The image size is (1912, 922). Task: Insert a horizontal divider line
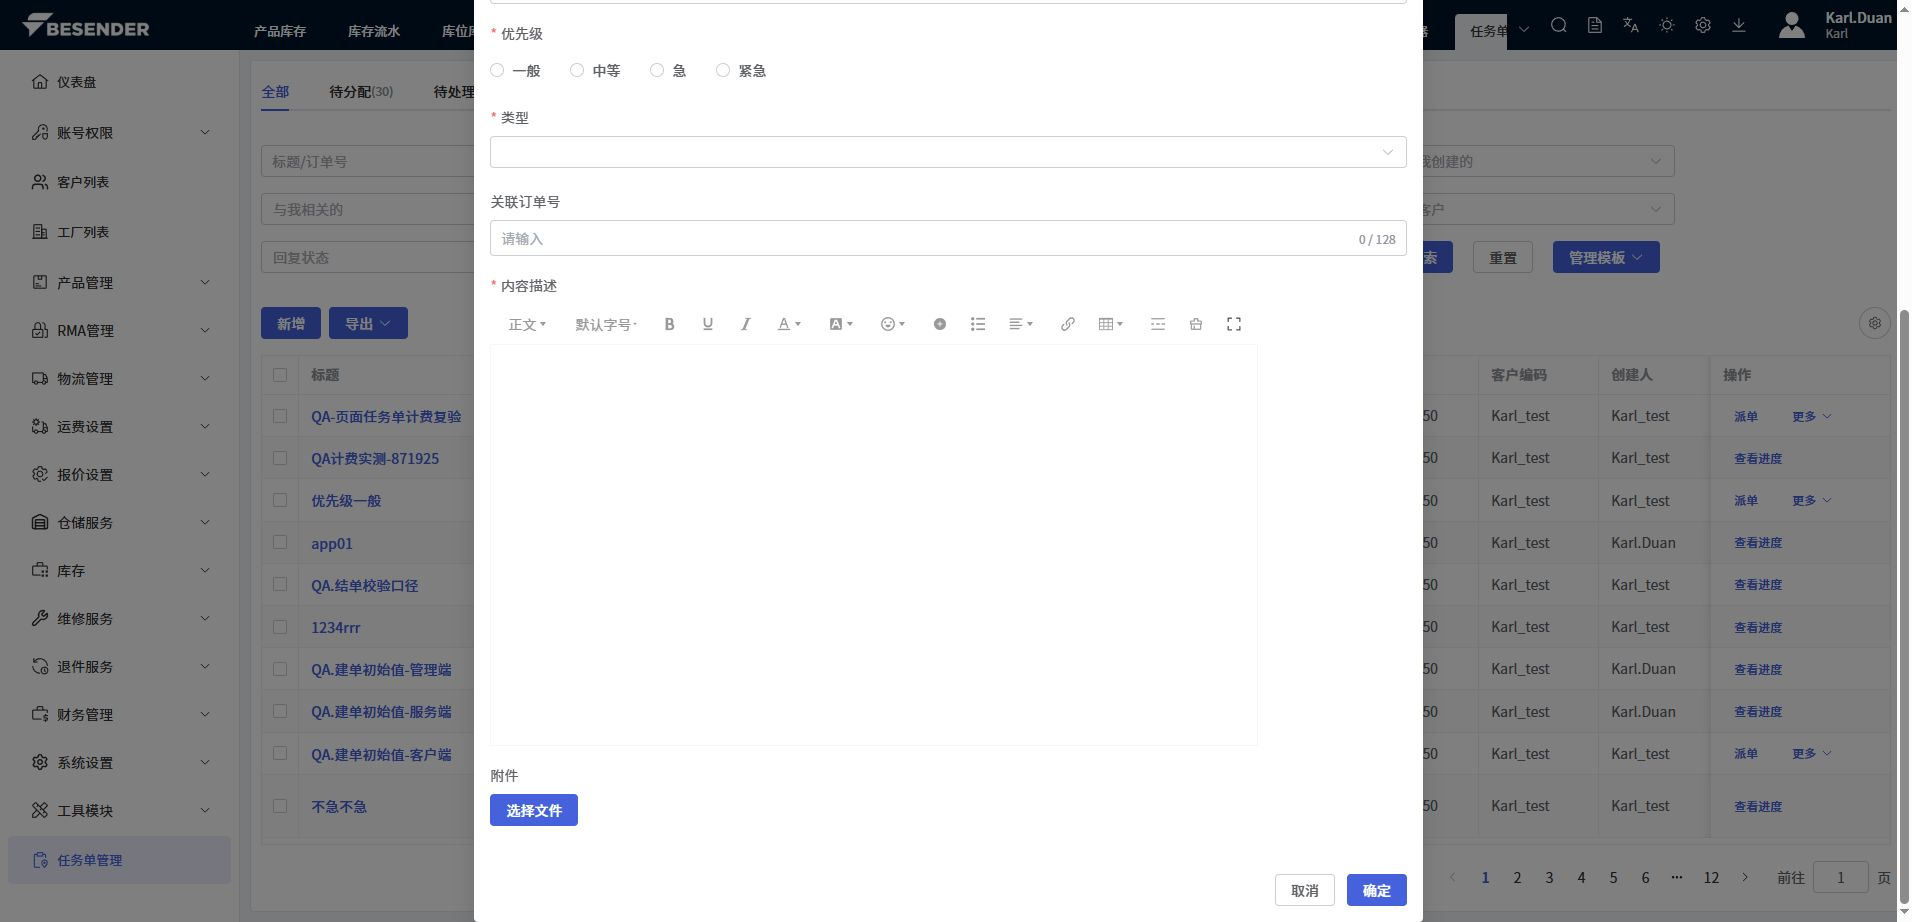1158,324
